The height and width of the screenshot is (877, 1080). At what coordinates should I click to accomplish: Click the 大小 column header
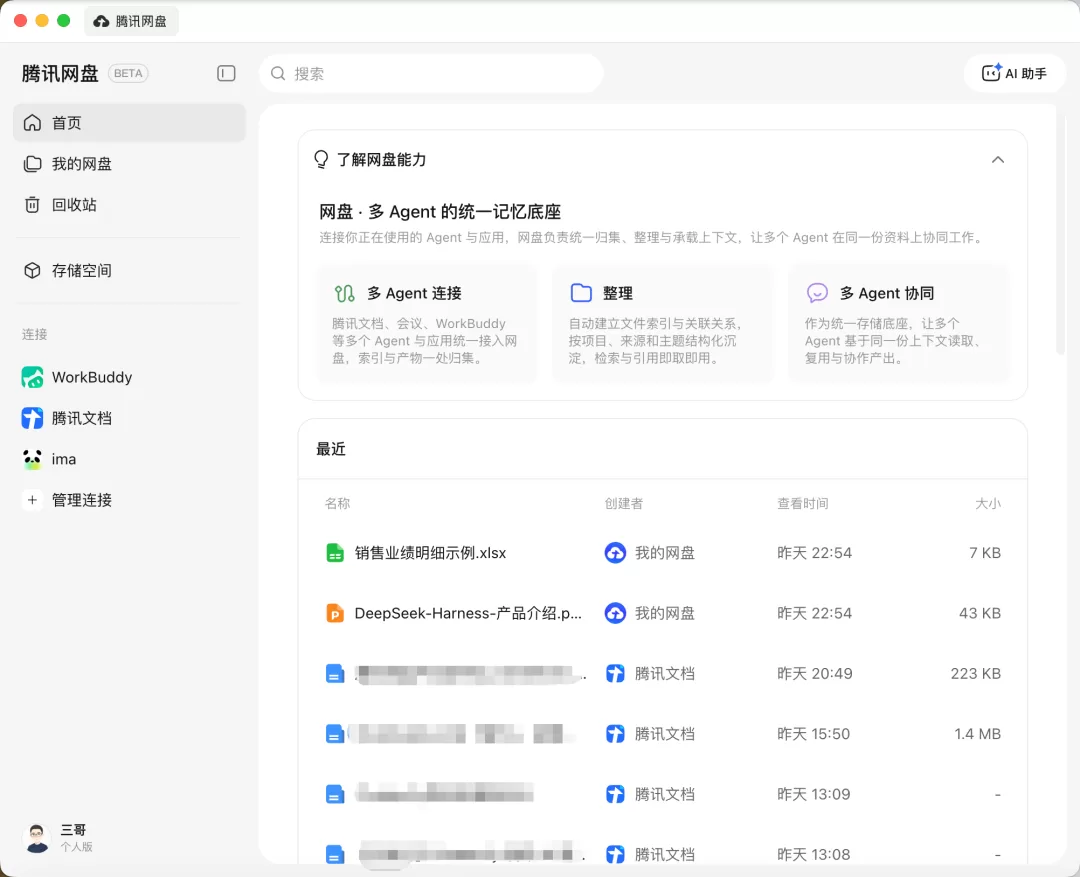988,504
